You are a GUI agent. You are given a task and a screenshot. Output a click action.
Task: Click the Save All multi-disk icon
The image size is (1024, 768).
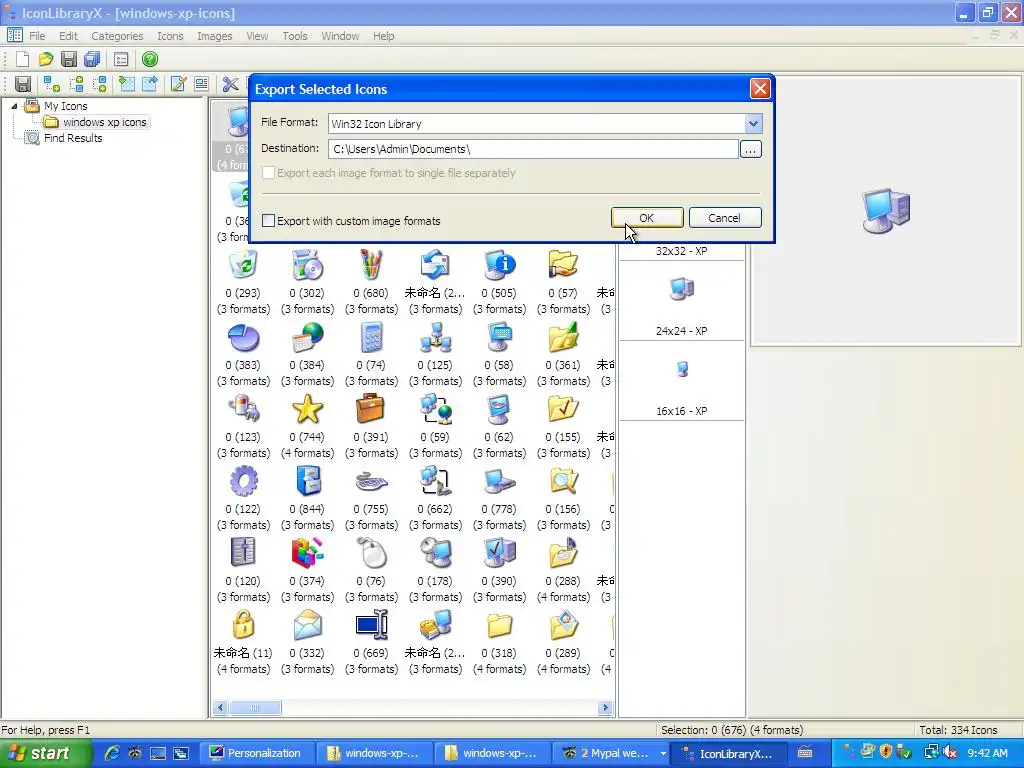tap(92, 59)
